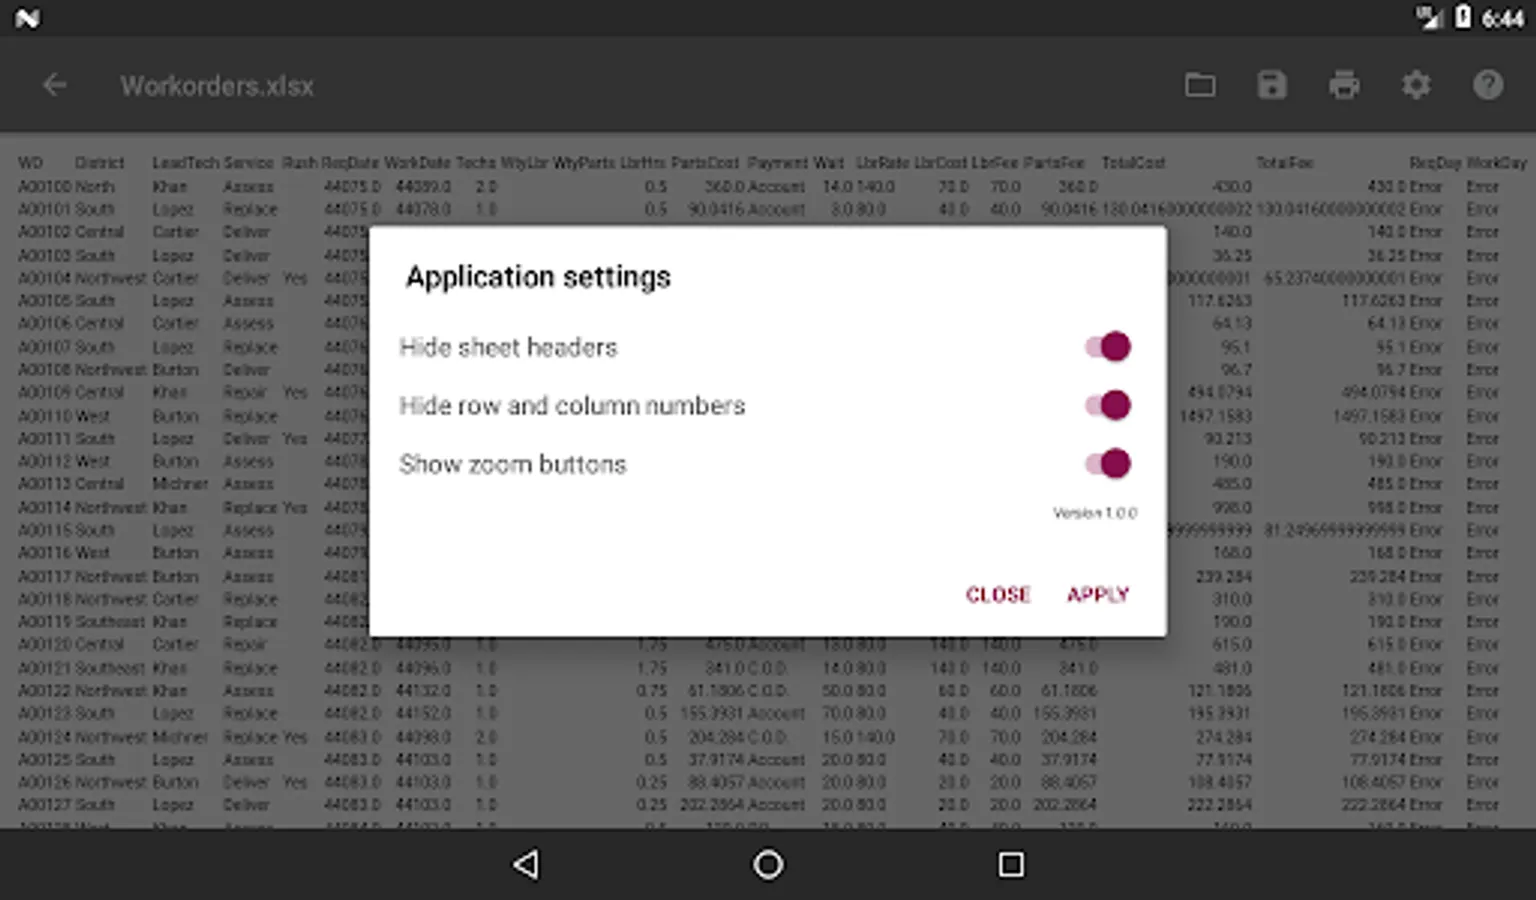Image resolution: width=1536 pixels, height=900 pixels.
Task: Tap the back arrow beside Workorders.xlsx
Action: coord(55,86)
